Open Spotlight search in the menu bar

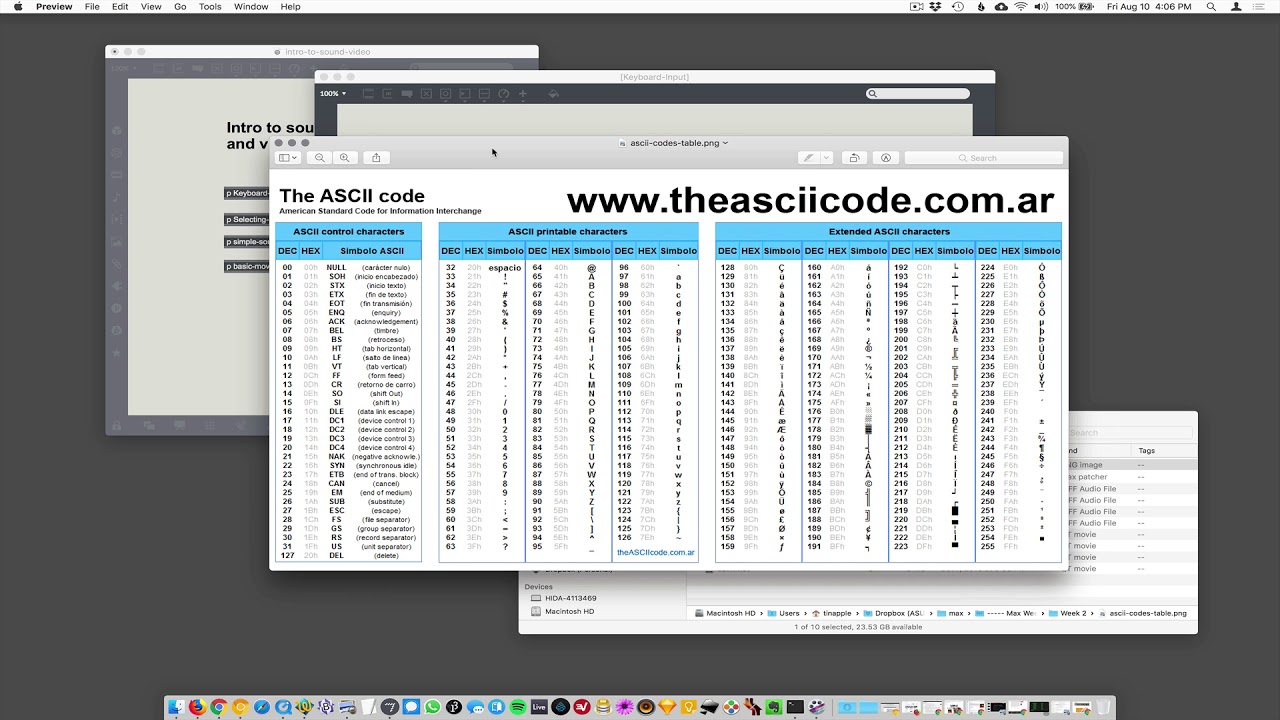click(1211, 7)
